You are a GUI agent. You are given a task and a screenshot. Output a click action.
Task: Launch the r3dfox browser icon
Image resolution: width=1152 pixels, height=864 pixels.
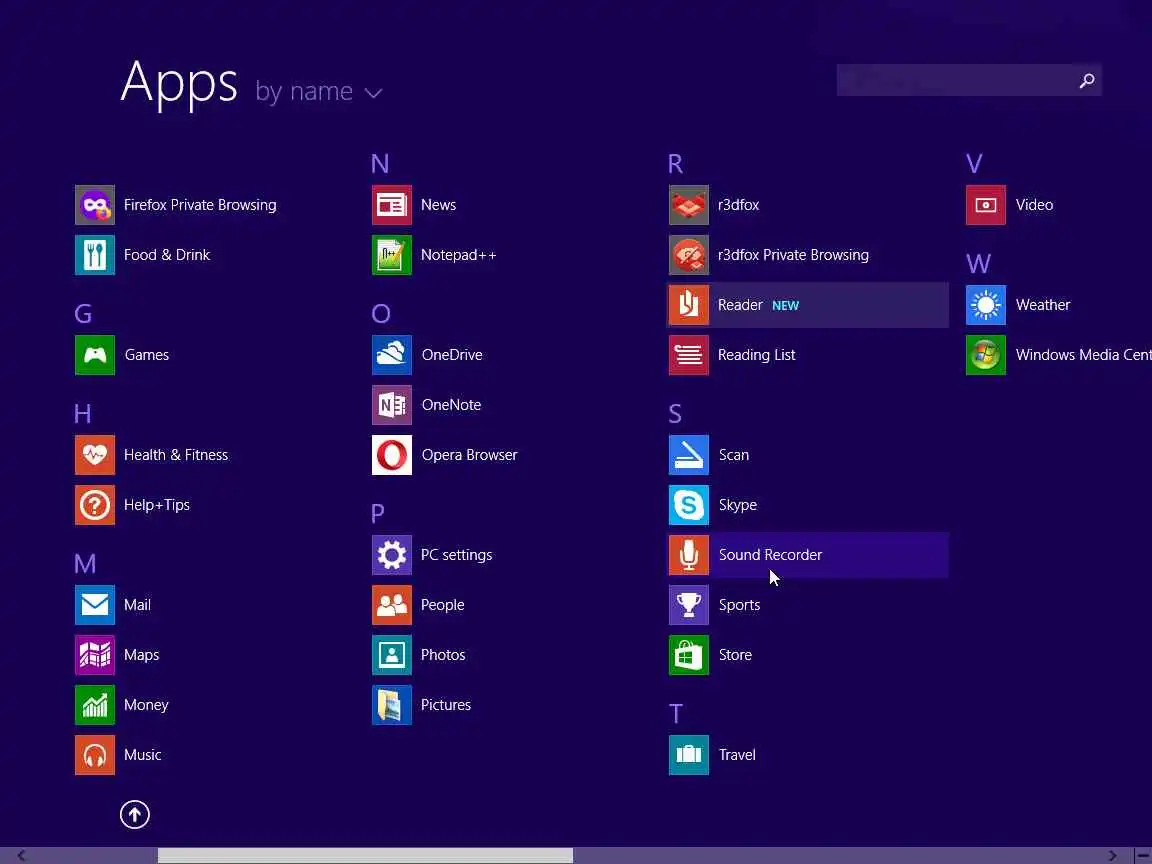pos(688,205)
